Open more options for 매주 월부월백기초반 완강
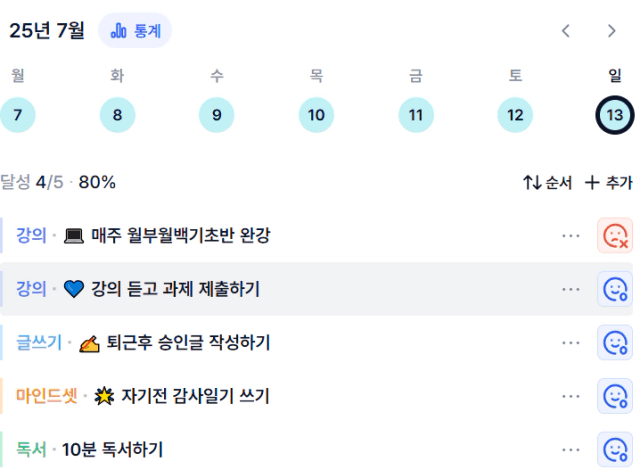The height and width of the screenshot is (470, 640). (571, 236)
